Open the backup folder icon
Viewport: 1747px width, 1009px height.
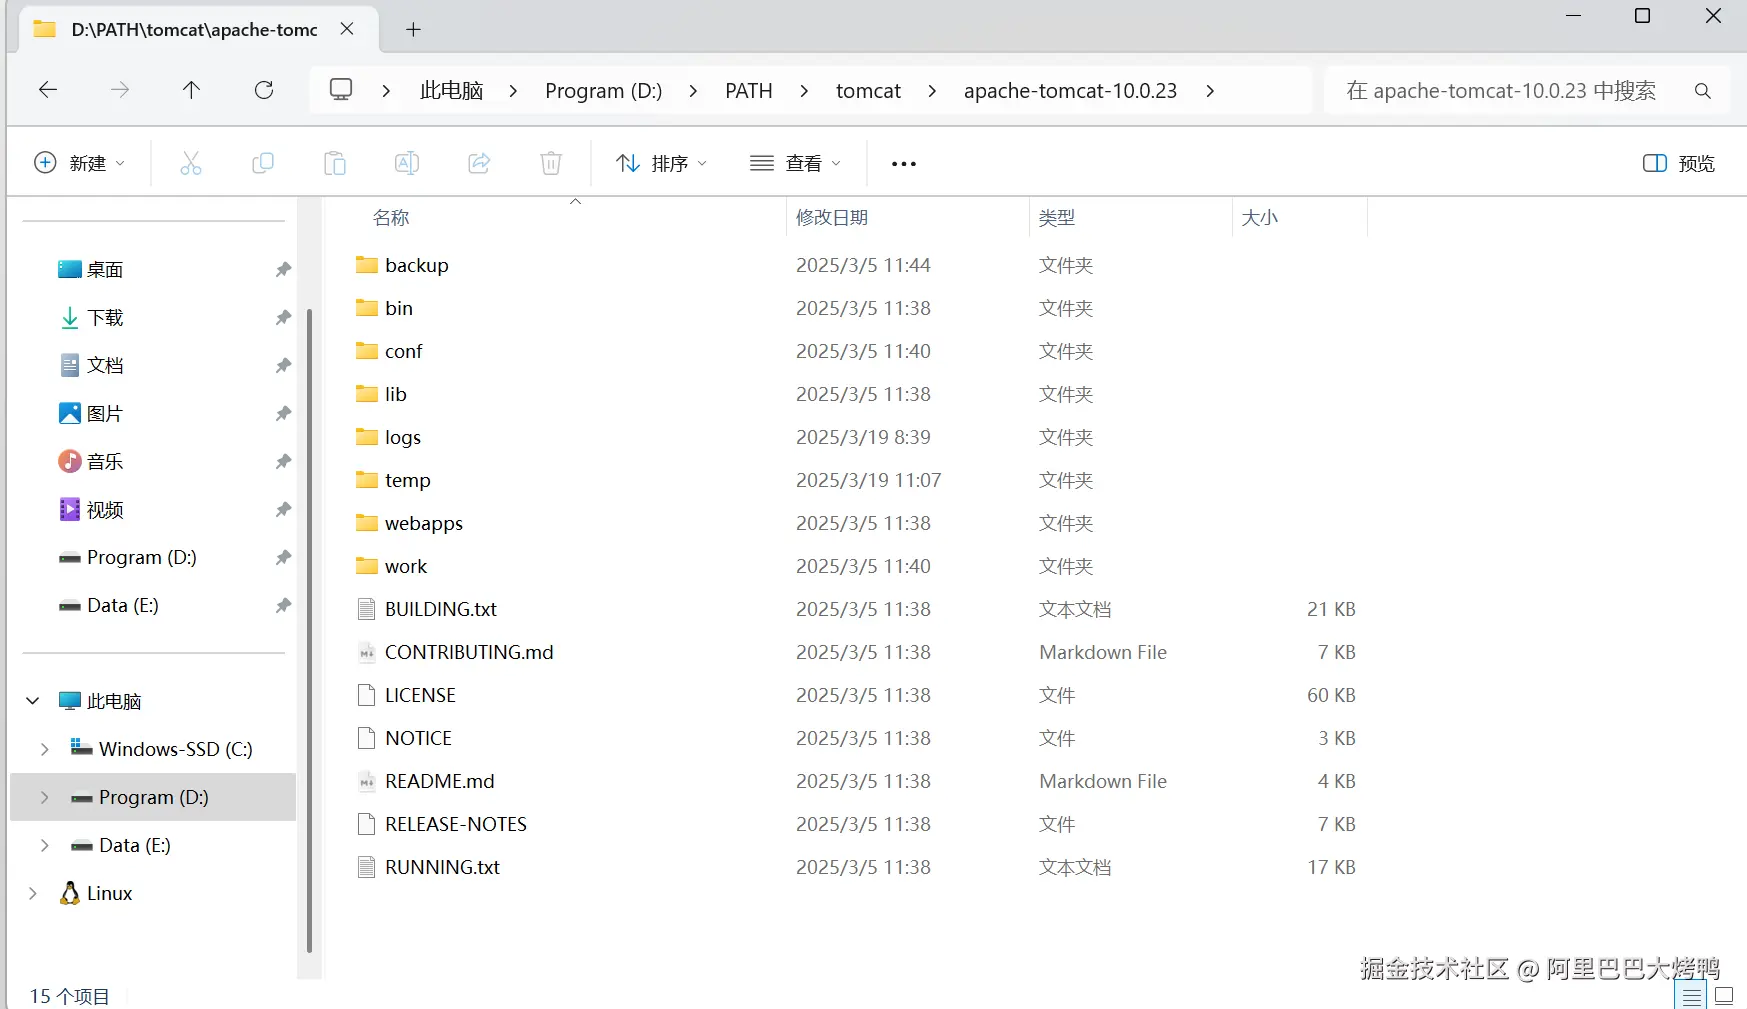(x=367, y=265)
